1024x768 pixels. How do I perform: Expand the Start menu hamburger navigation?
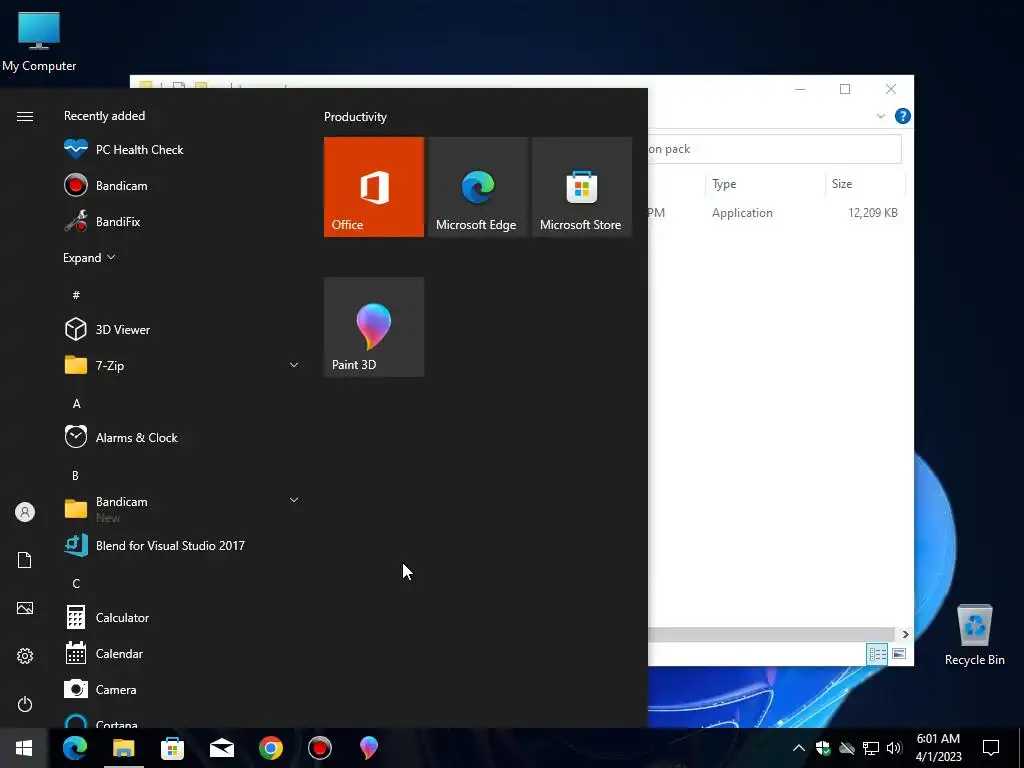click(25, 116)
